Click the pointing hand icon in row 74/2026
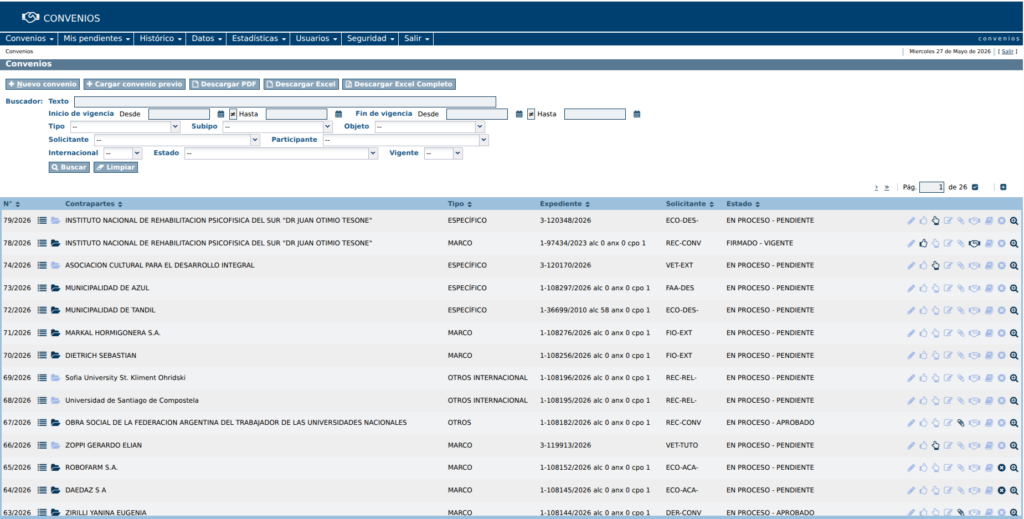Image resolution: width=1024 pixels, height=519 pixels. (x=935, y=266)
